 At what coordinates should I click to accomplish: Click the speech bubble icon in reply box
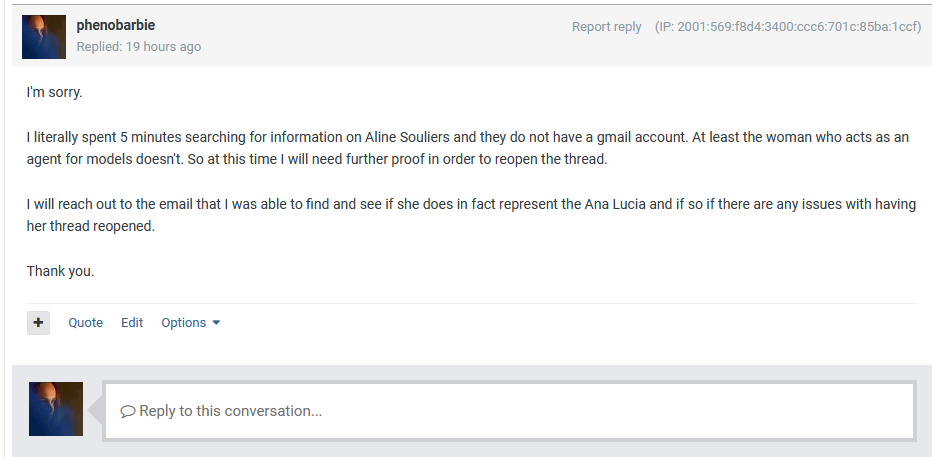(x=127, y=411)
